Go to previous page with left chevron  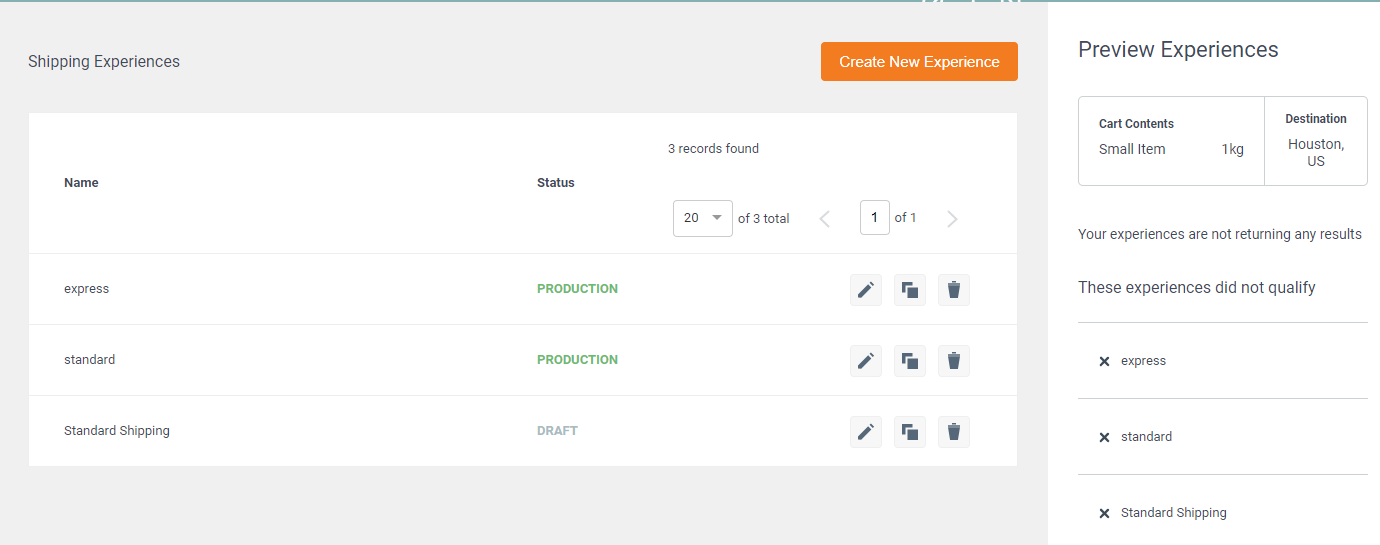pos(825,219)
